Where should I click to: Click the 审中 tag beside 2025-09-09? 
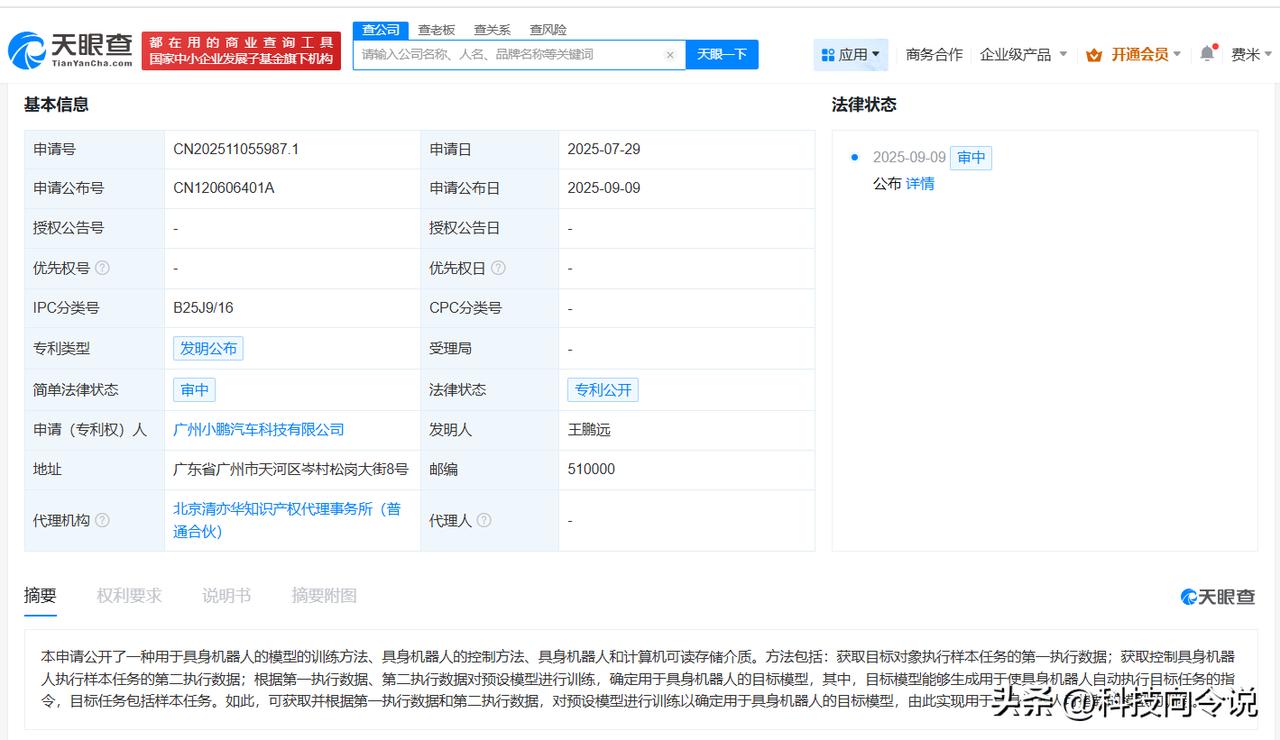click(x=971, y=157)
